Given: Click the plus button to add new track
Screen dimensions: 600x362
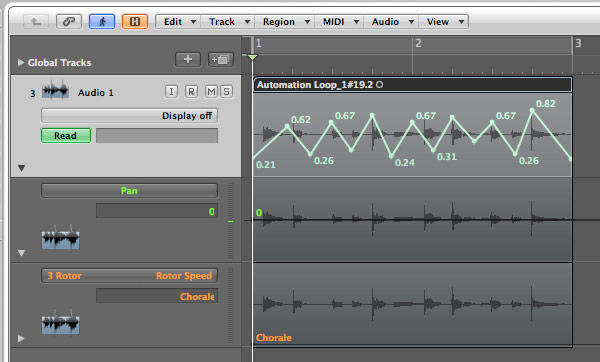Looking at the screenshot, I should [x=188, y=59].
